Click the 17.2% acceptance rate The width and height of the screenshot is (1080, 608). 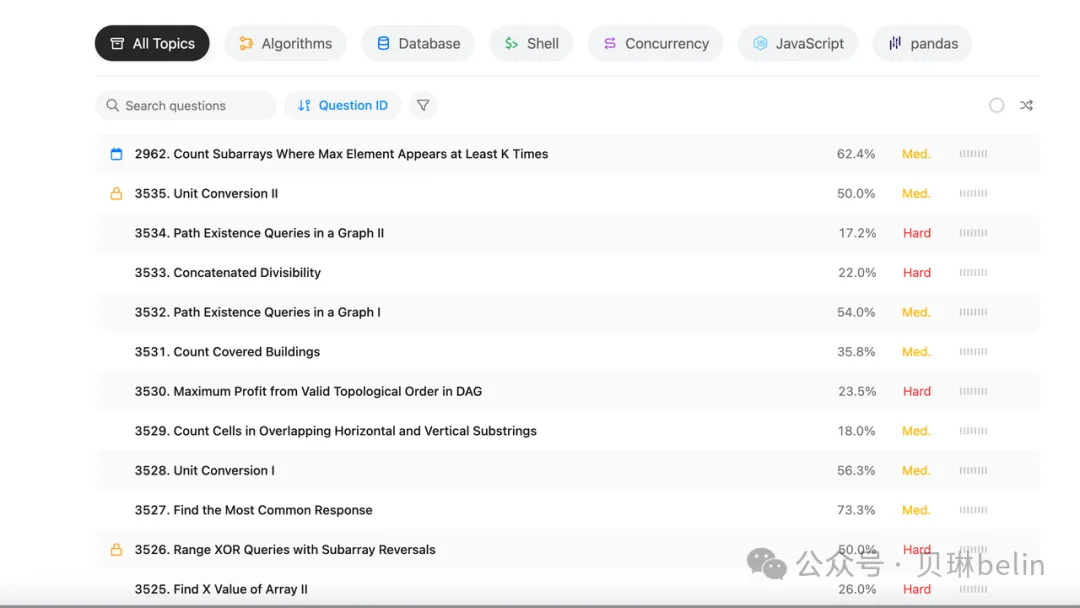coord(858,233)
